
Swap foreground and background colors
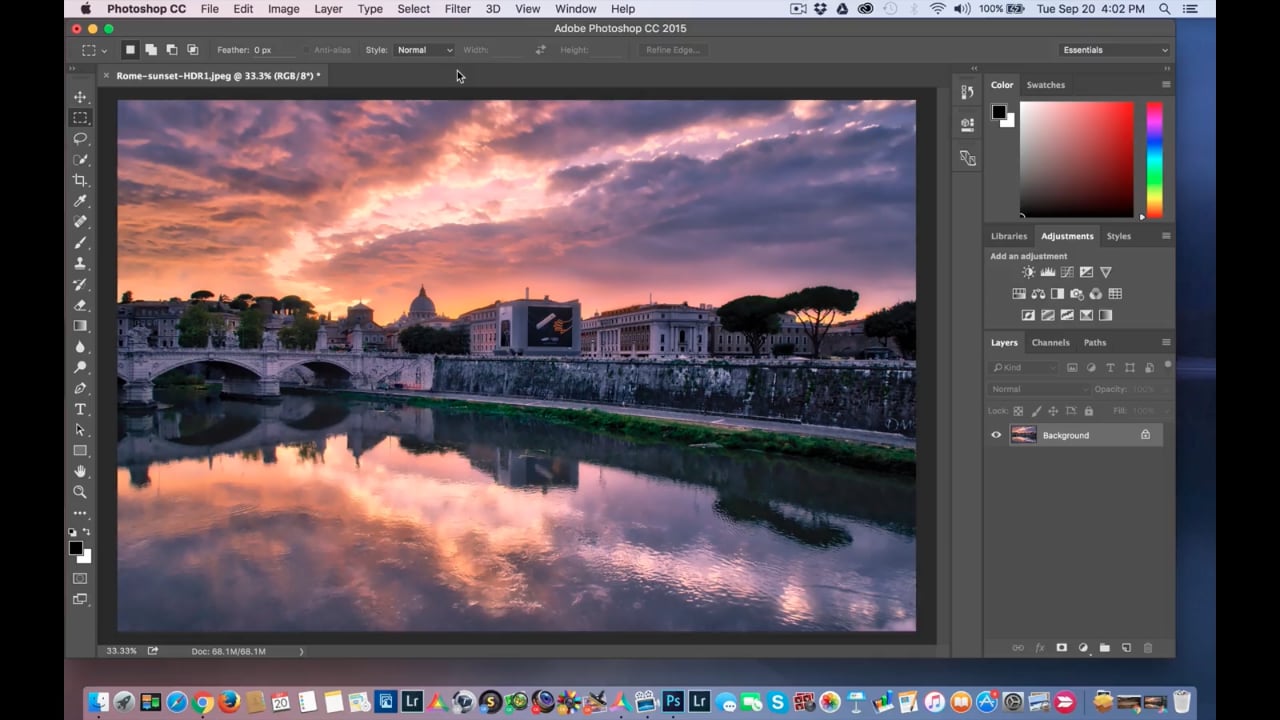87,533
